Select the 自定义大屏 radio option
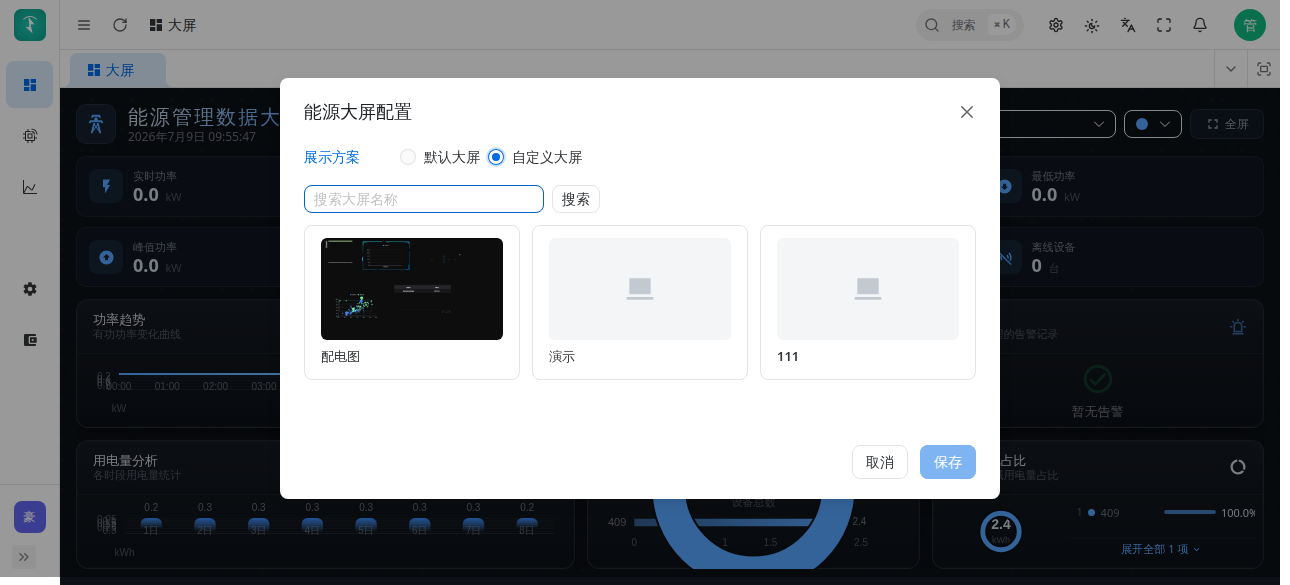 535,157
